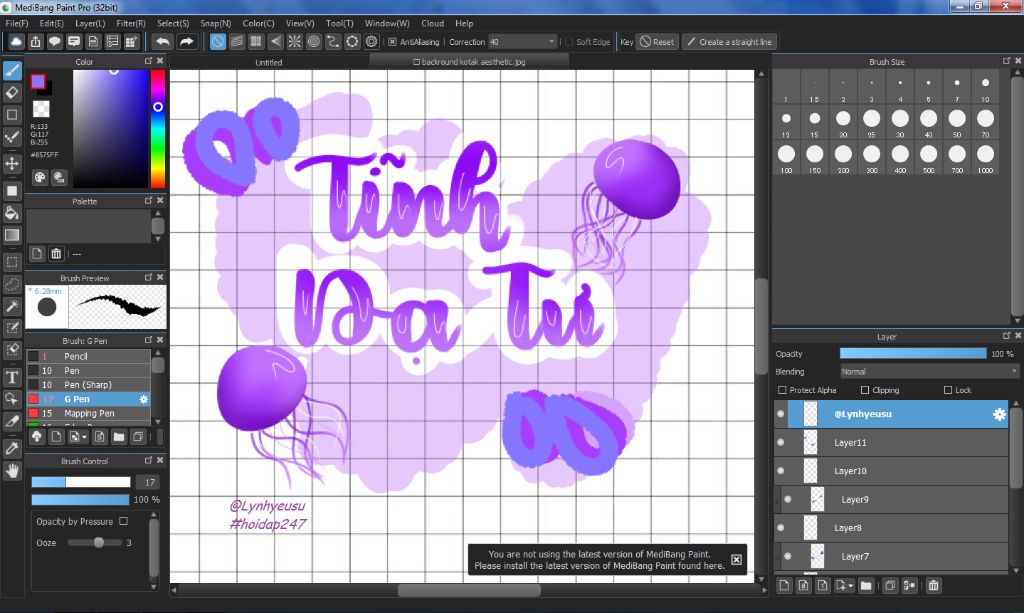Hide Layer11 visibility
Viewport: 1024px width, 613px height.
point(780,443)
